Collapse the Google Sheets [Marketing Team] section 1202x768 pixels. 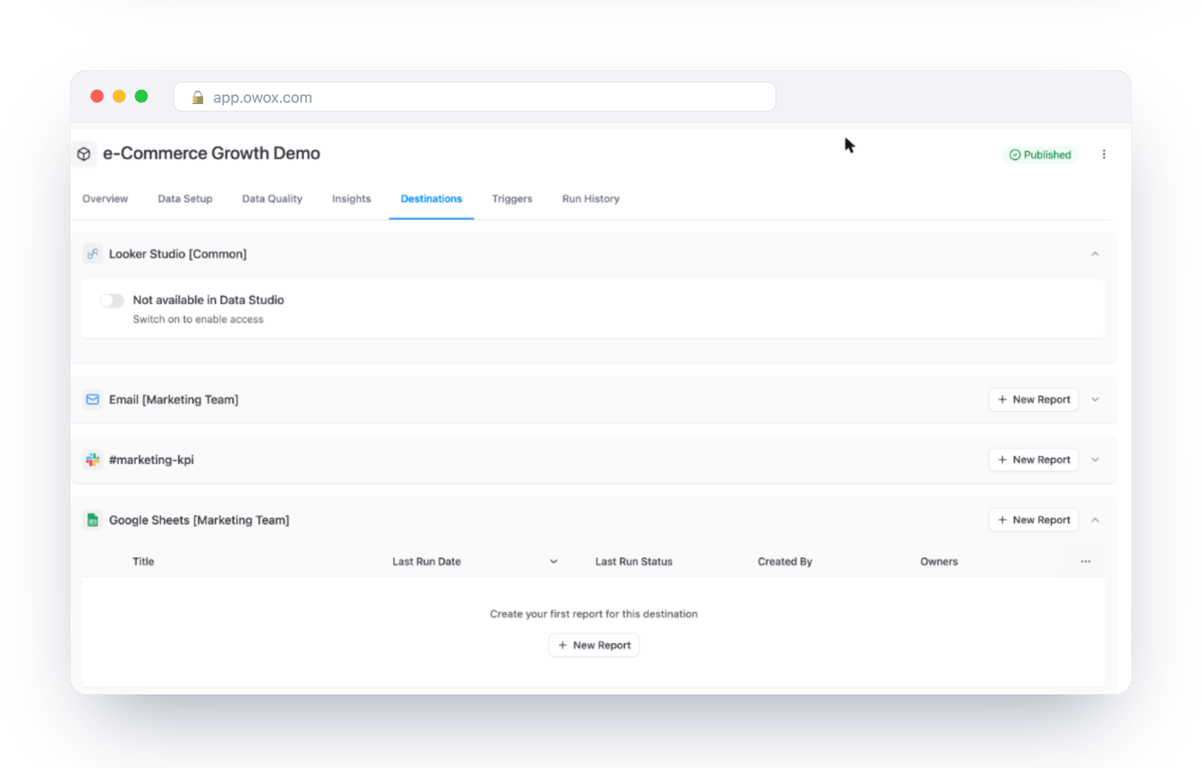1095,520
